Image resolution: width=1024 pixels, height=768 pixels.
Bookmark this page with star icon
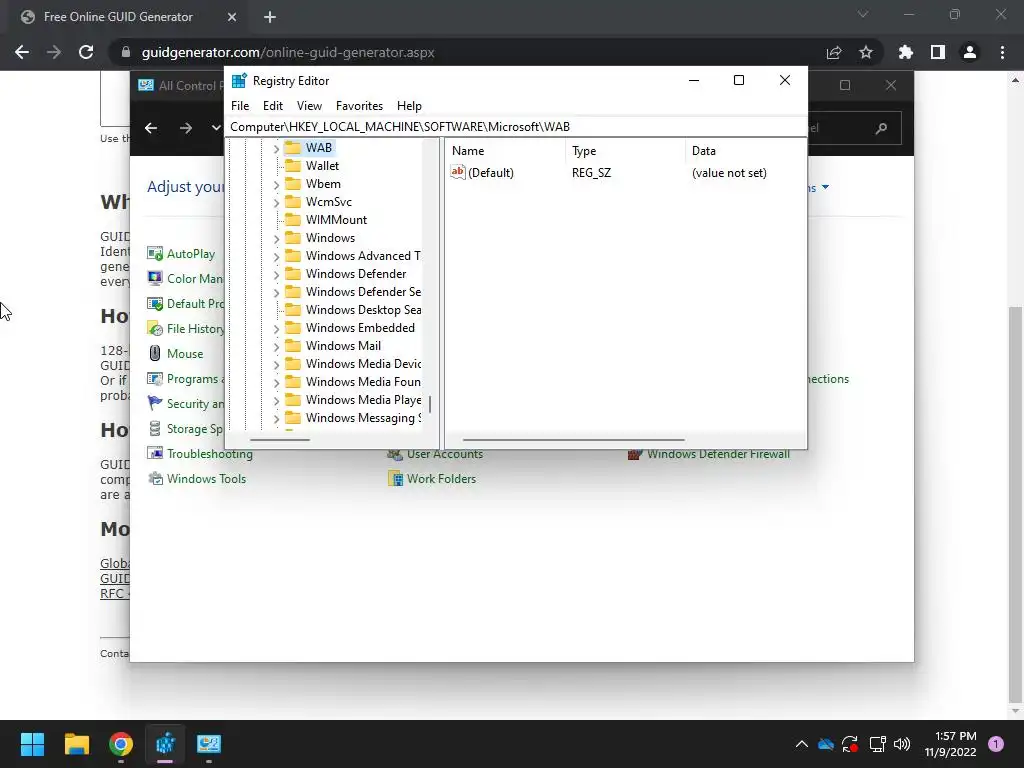coord(866,52)
